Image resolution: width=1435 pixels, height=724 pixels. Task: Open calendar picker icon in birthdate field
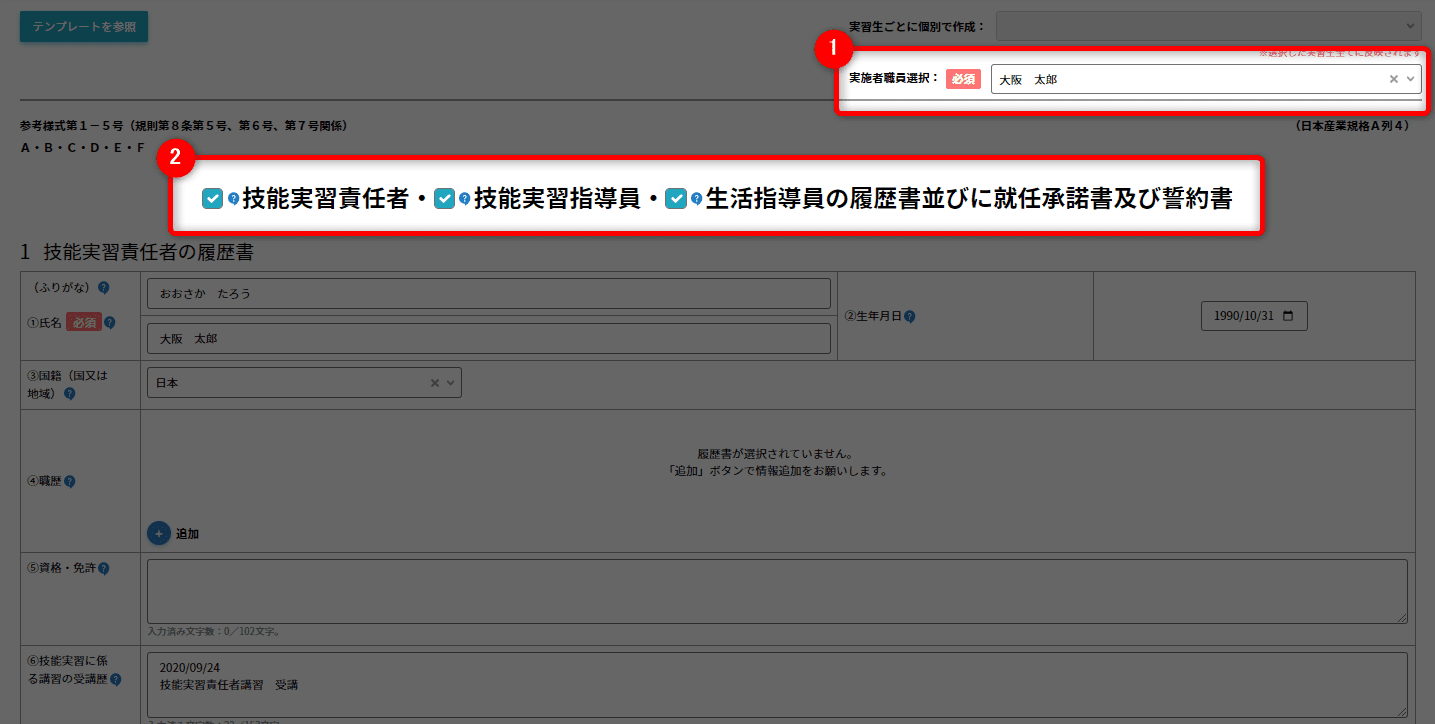(1287, 316)
